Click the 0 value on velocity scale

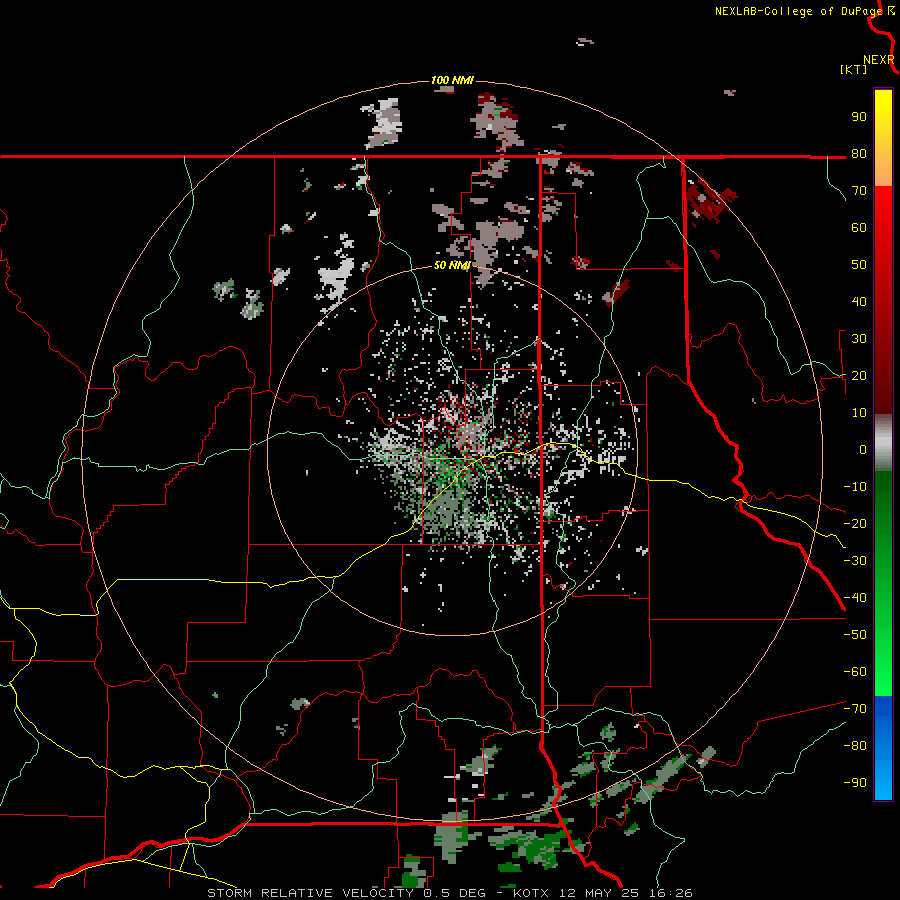(x=863, y=449)
